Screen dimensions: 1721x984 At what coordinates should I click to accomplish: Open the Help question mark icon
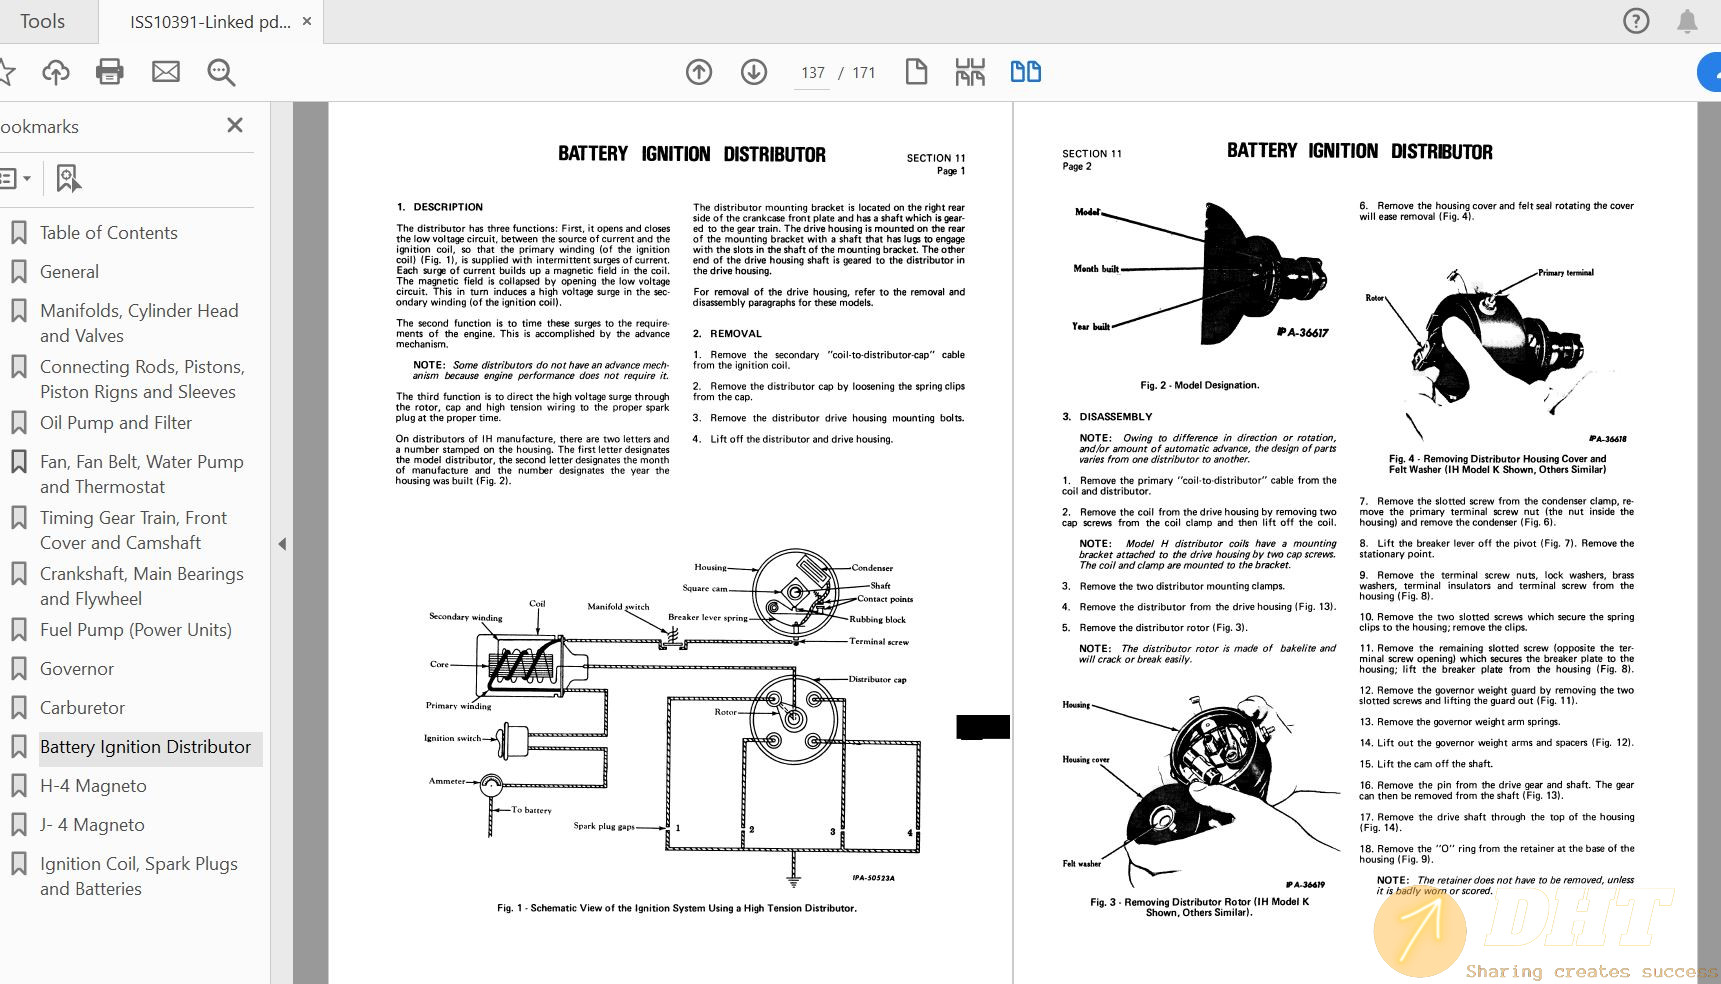(1636, 21)
